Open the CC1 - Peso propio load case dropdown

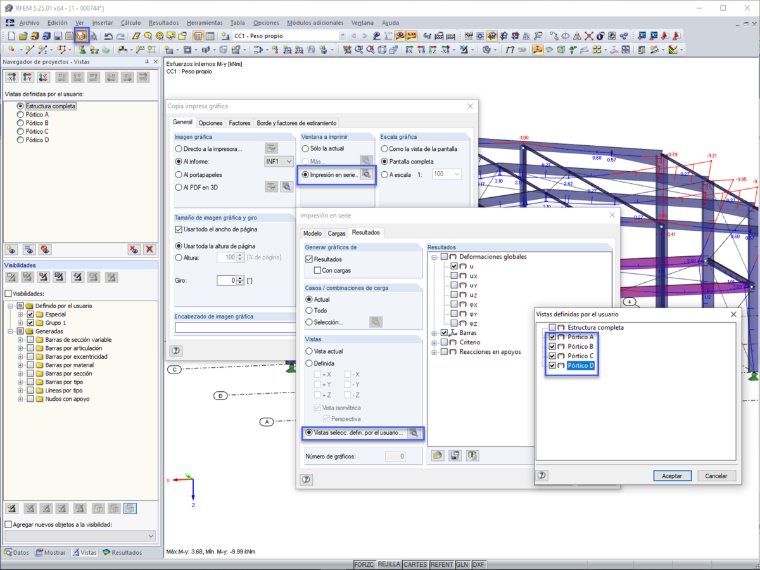[342, 36]
